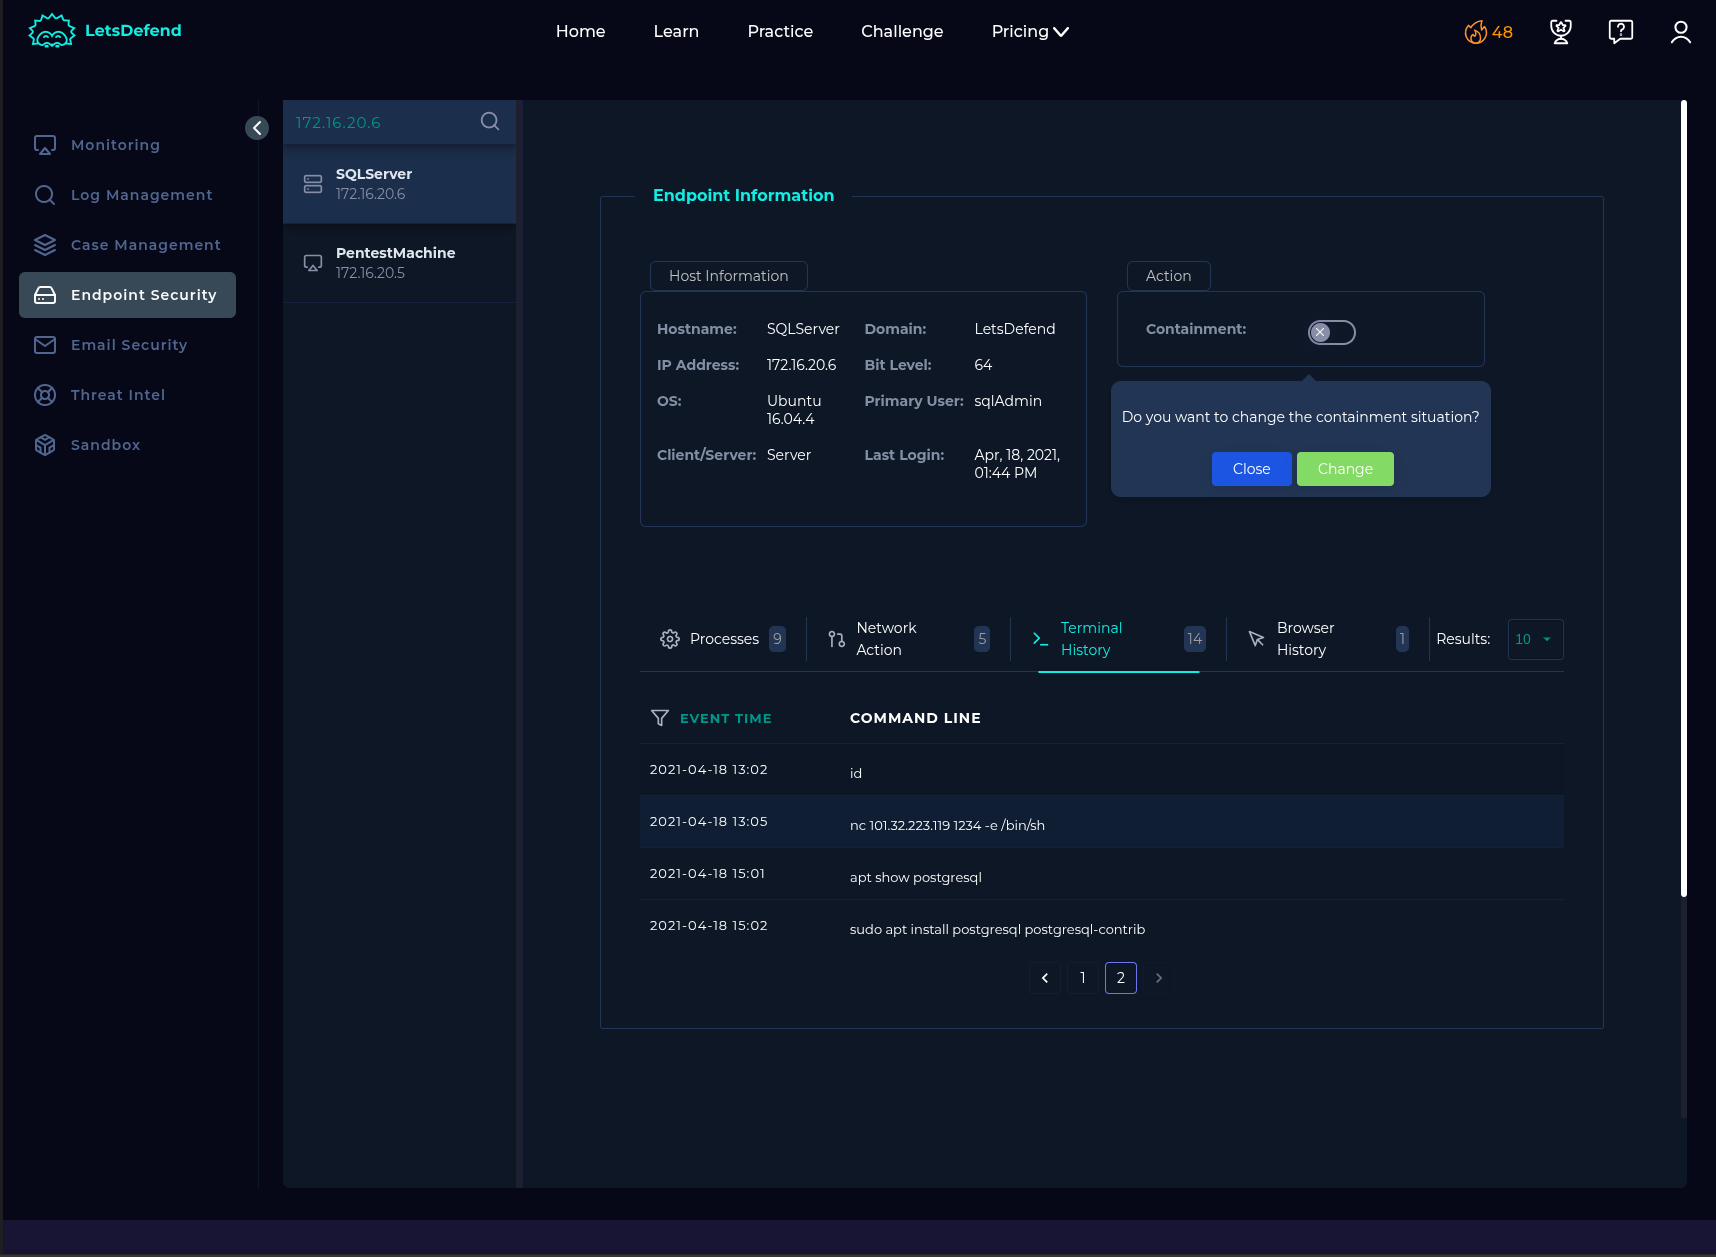Switch to the Browser History tab
This screenshot has width=1716, height=1257.
coord(1328,639)
